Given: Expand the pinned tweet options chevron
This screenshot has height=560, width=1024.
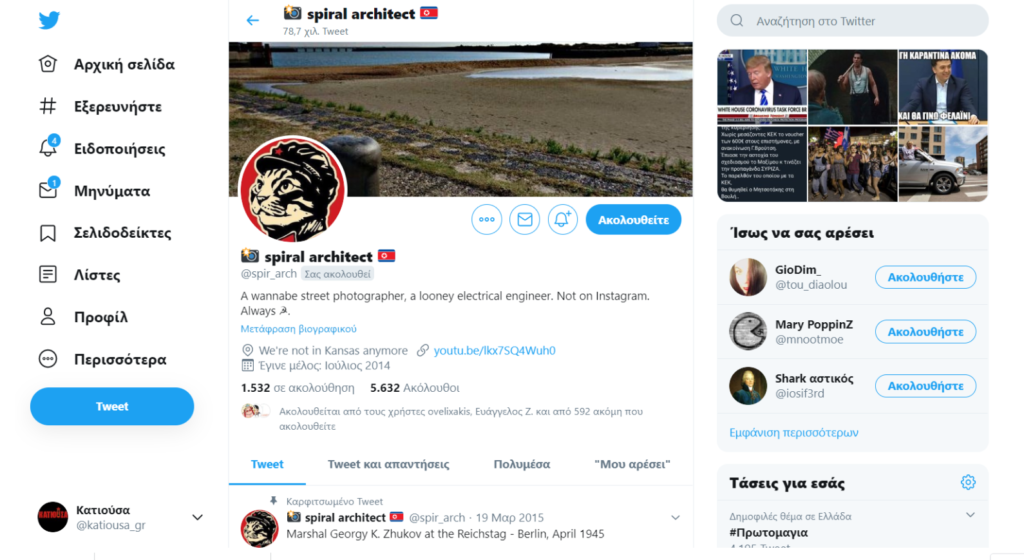Looking at the screenshot, I should tap(675, 518).
